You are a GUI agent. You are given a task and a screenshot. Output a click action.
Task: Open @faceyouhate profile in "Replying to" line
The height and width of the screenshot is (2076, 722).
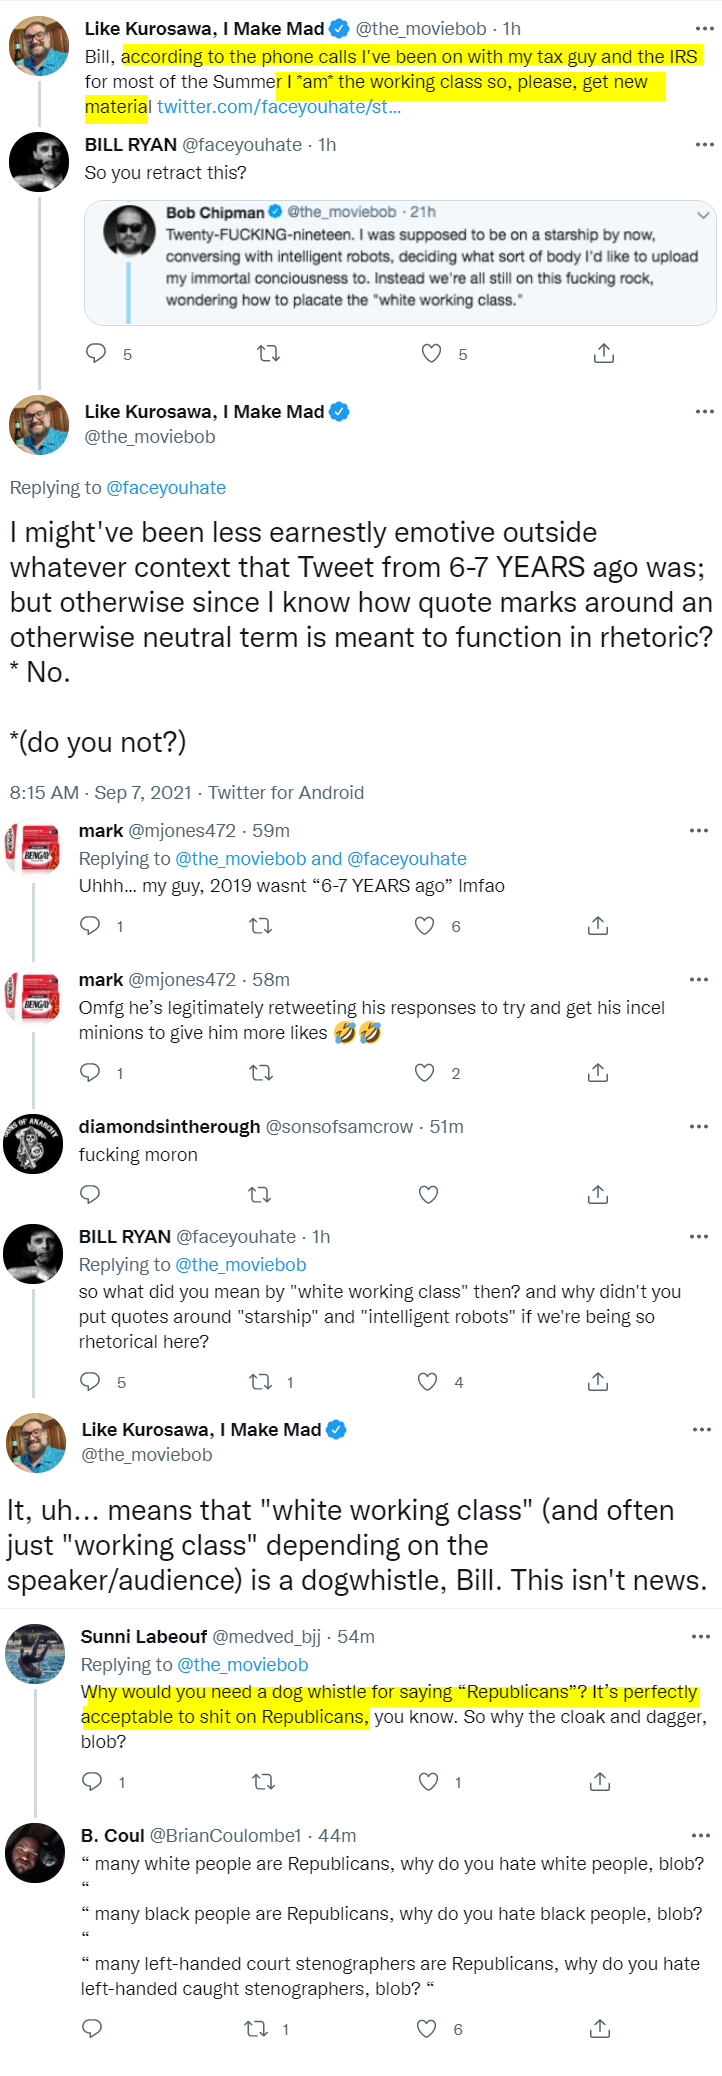pyautogui.click(x=166, y=487)
